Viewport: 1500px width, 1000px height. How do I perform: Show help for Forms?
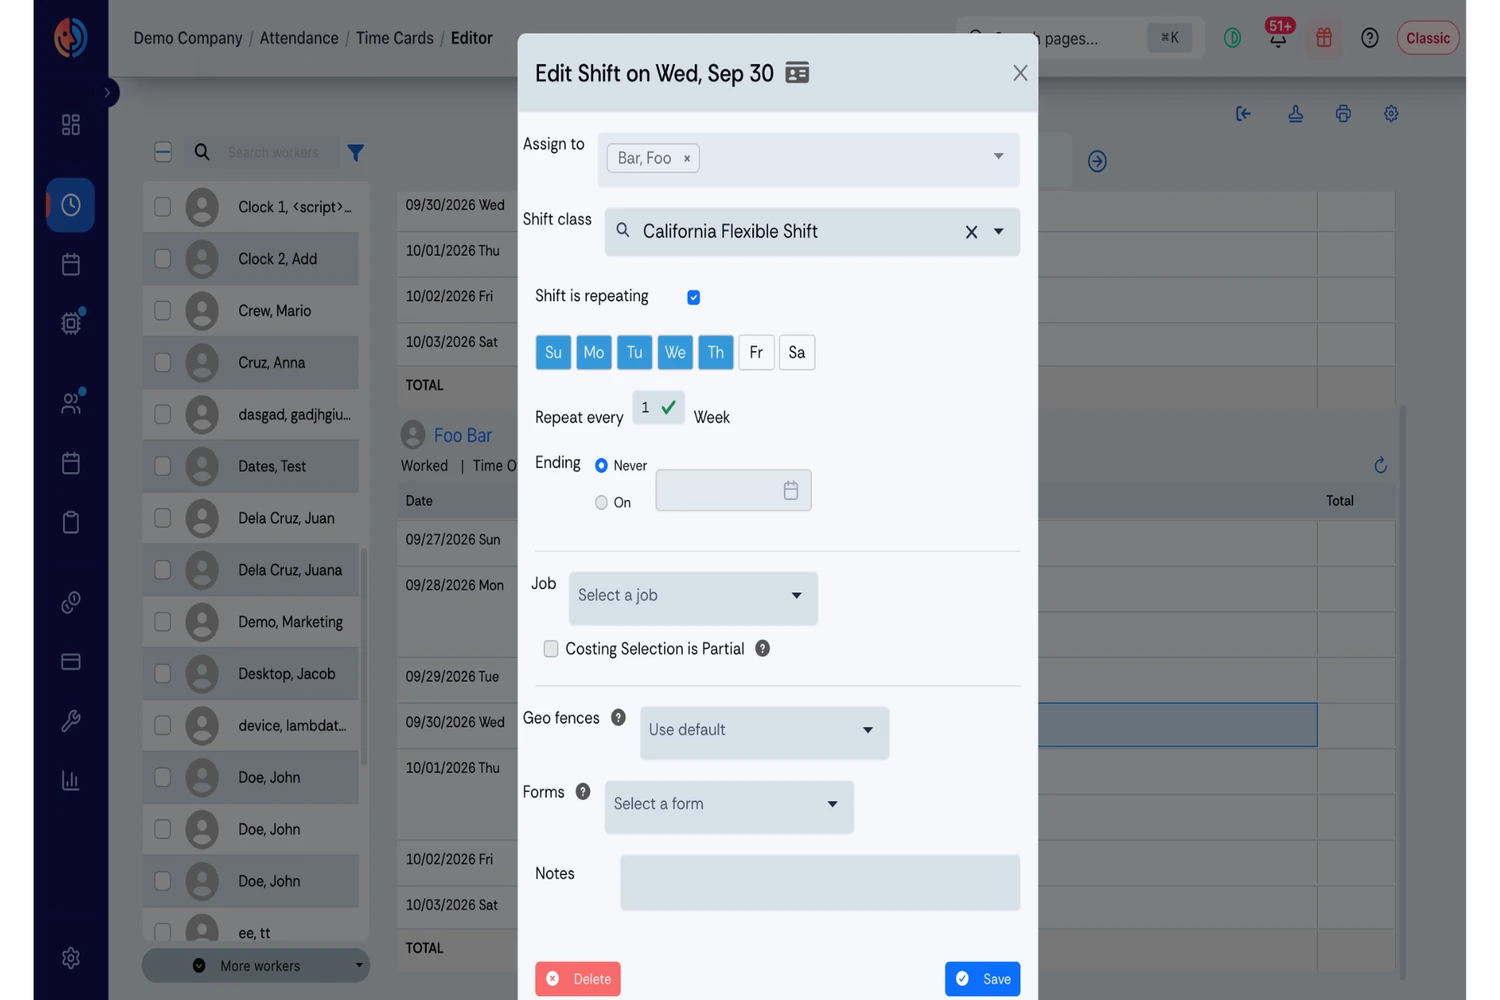point(583,792)
